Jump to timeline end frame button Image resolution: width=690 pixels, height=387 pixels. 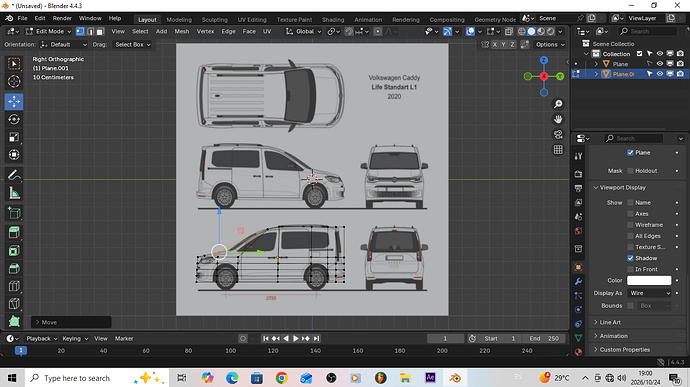click(x=316, y=339)
